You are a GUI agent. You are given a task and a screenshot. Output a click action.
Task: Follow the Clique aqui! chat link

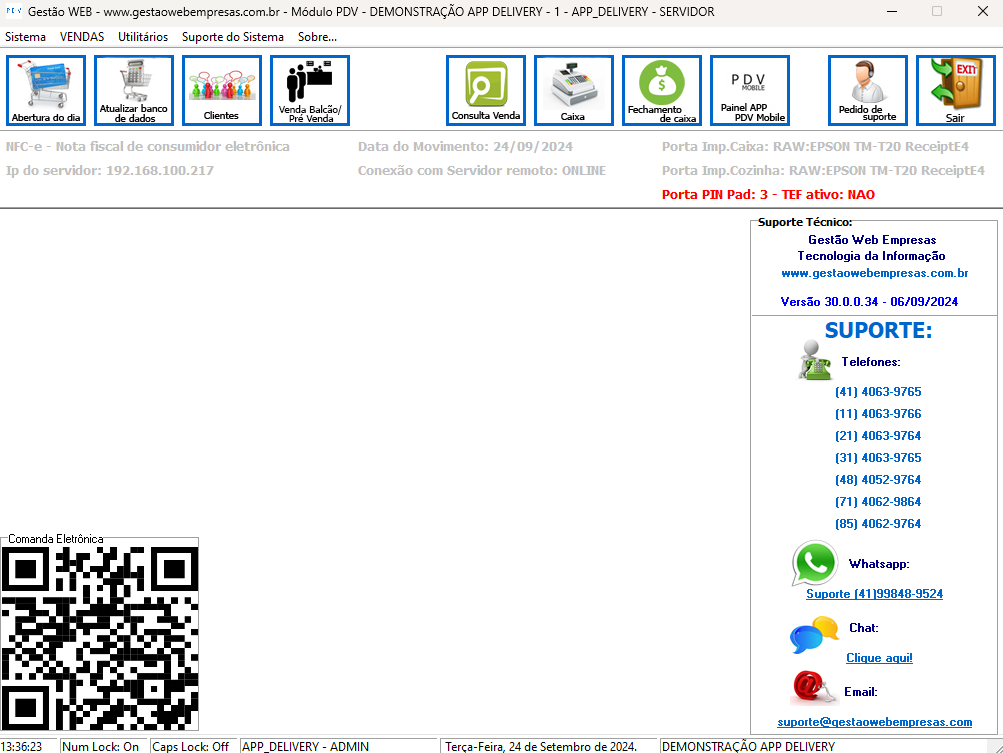880,658
